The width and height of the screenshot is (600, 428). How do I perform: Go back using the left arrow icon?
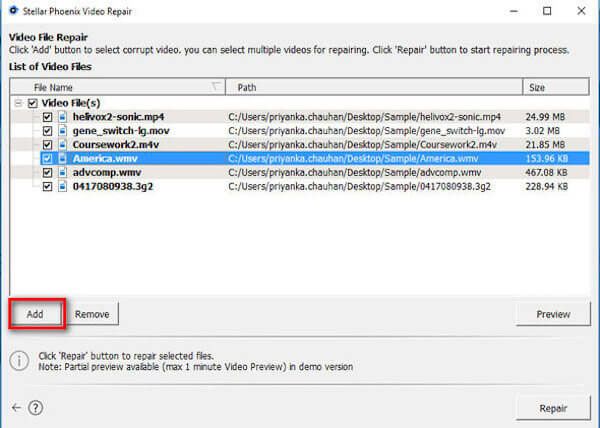click(x=16, y=408)
